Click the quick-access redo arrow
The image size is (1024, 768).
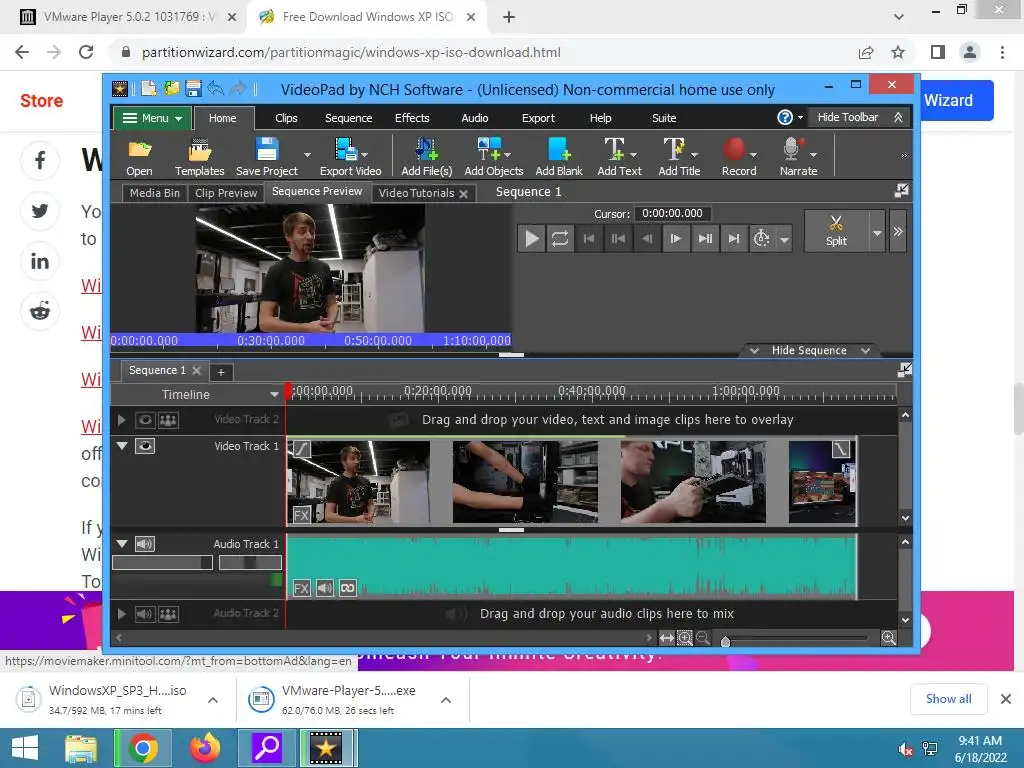pyautogui.click(x=238, y=88)
